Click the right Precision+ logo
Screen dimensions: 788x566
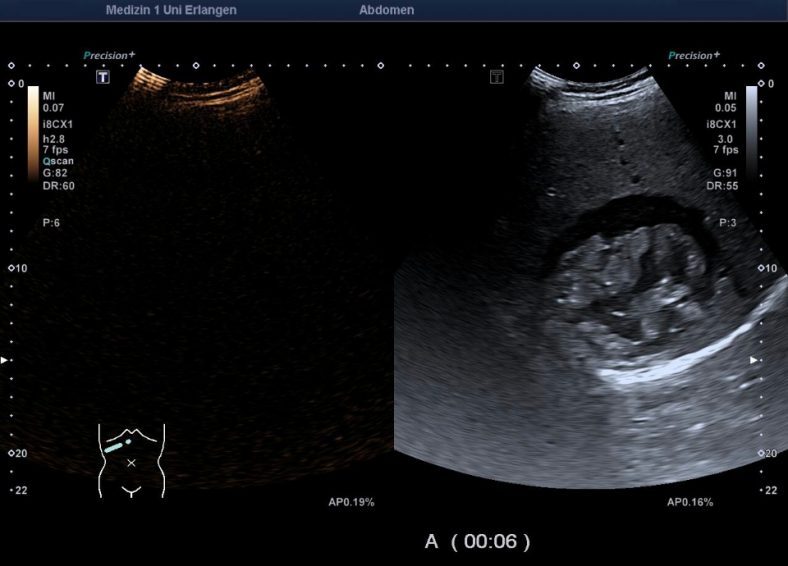(694, 56)
